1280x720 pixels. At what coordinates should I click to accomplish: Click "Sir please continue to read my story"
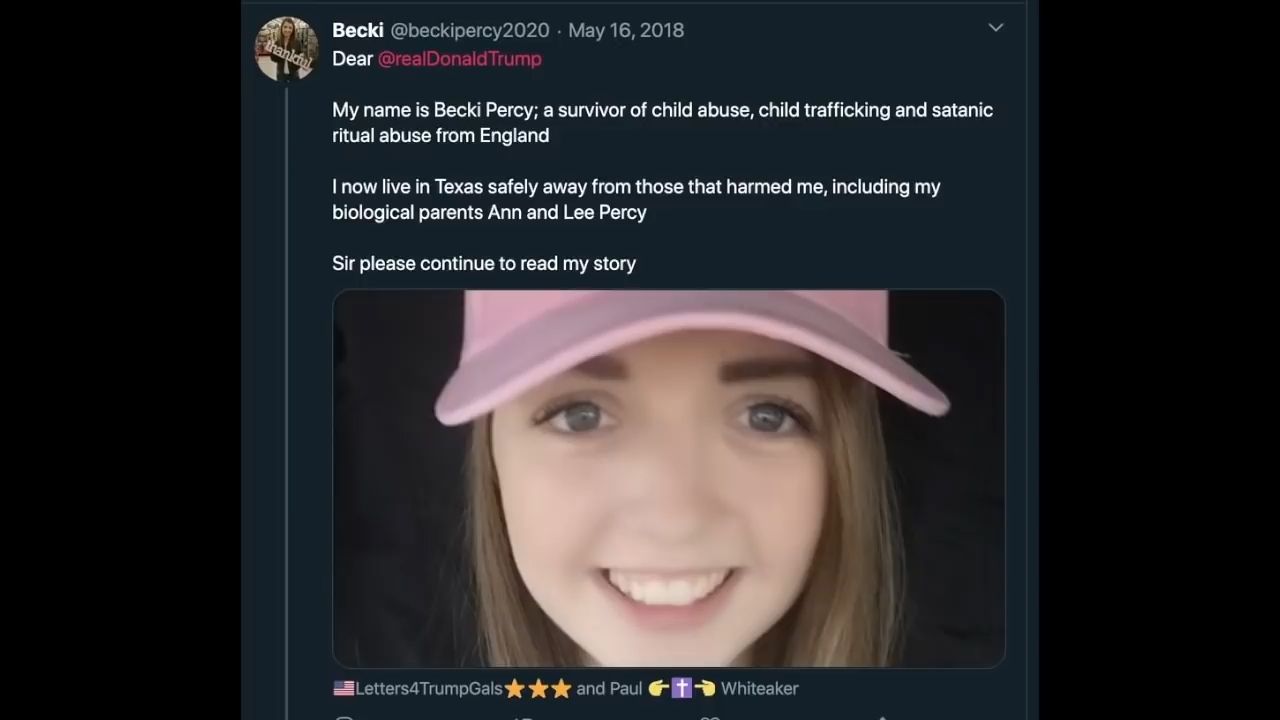coord(484,263)
